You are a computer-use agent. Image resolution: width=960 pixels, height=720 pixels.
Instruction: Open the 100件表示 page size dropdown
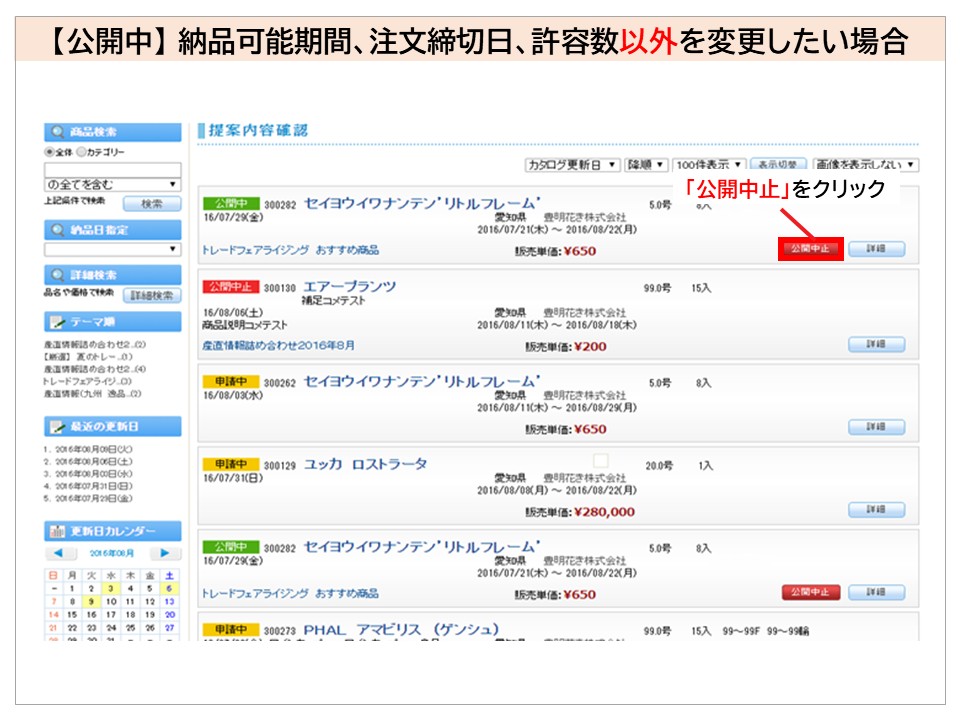click(708, 165)
